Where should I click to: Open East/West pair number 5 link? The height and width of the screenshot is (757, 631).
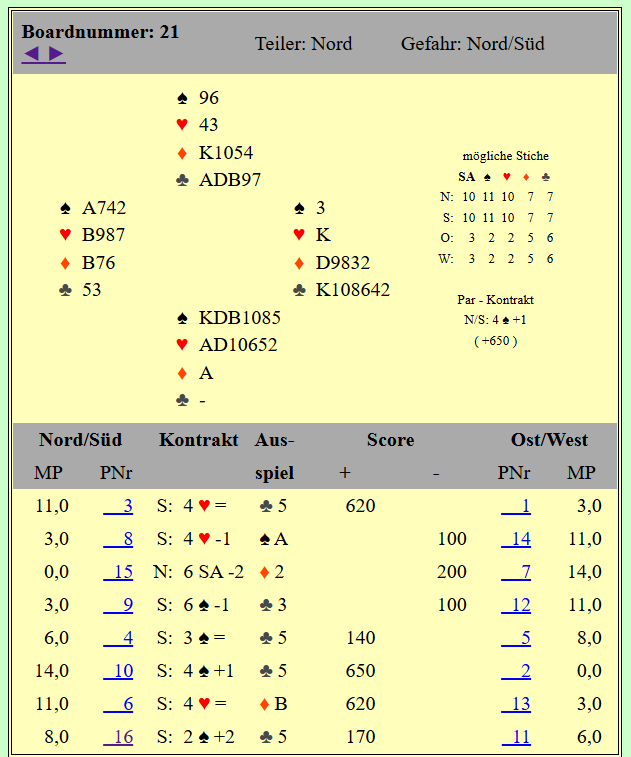[516, 638]
